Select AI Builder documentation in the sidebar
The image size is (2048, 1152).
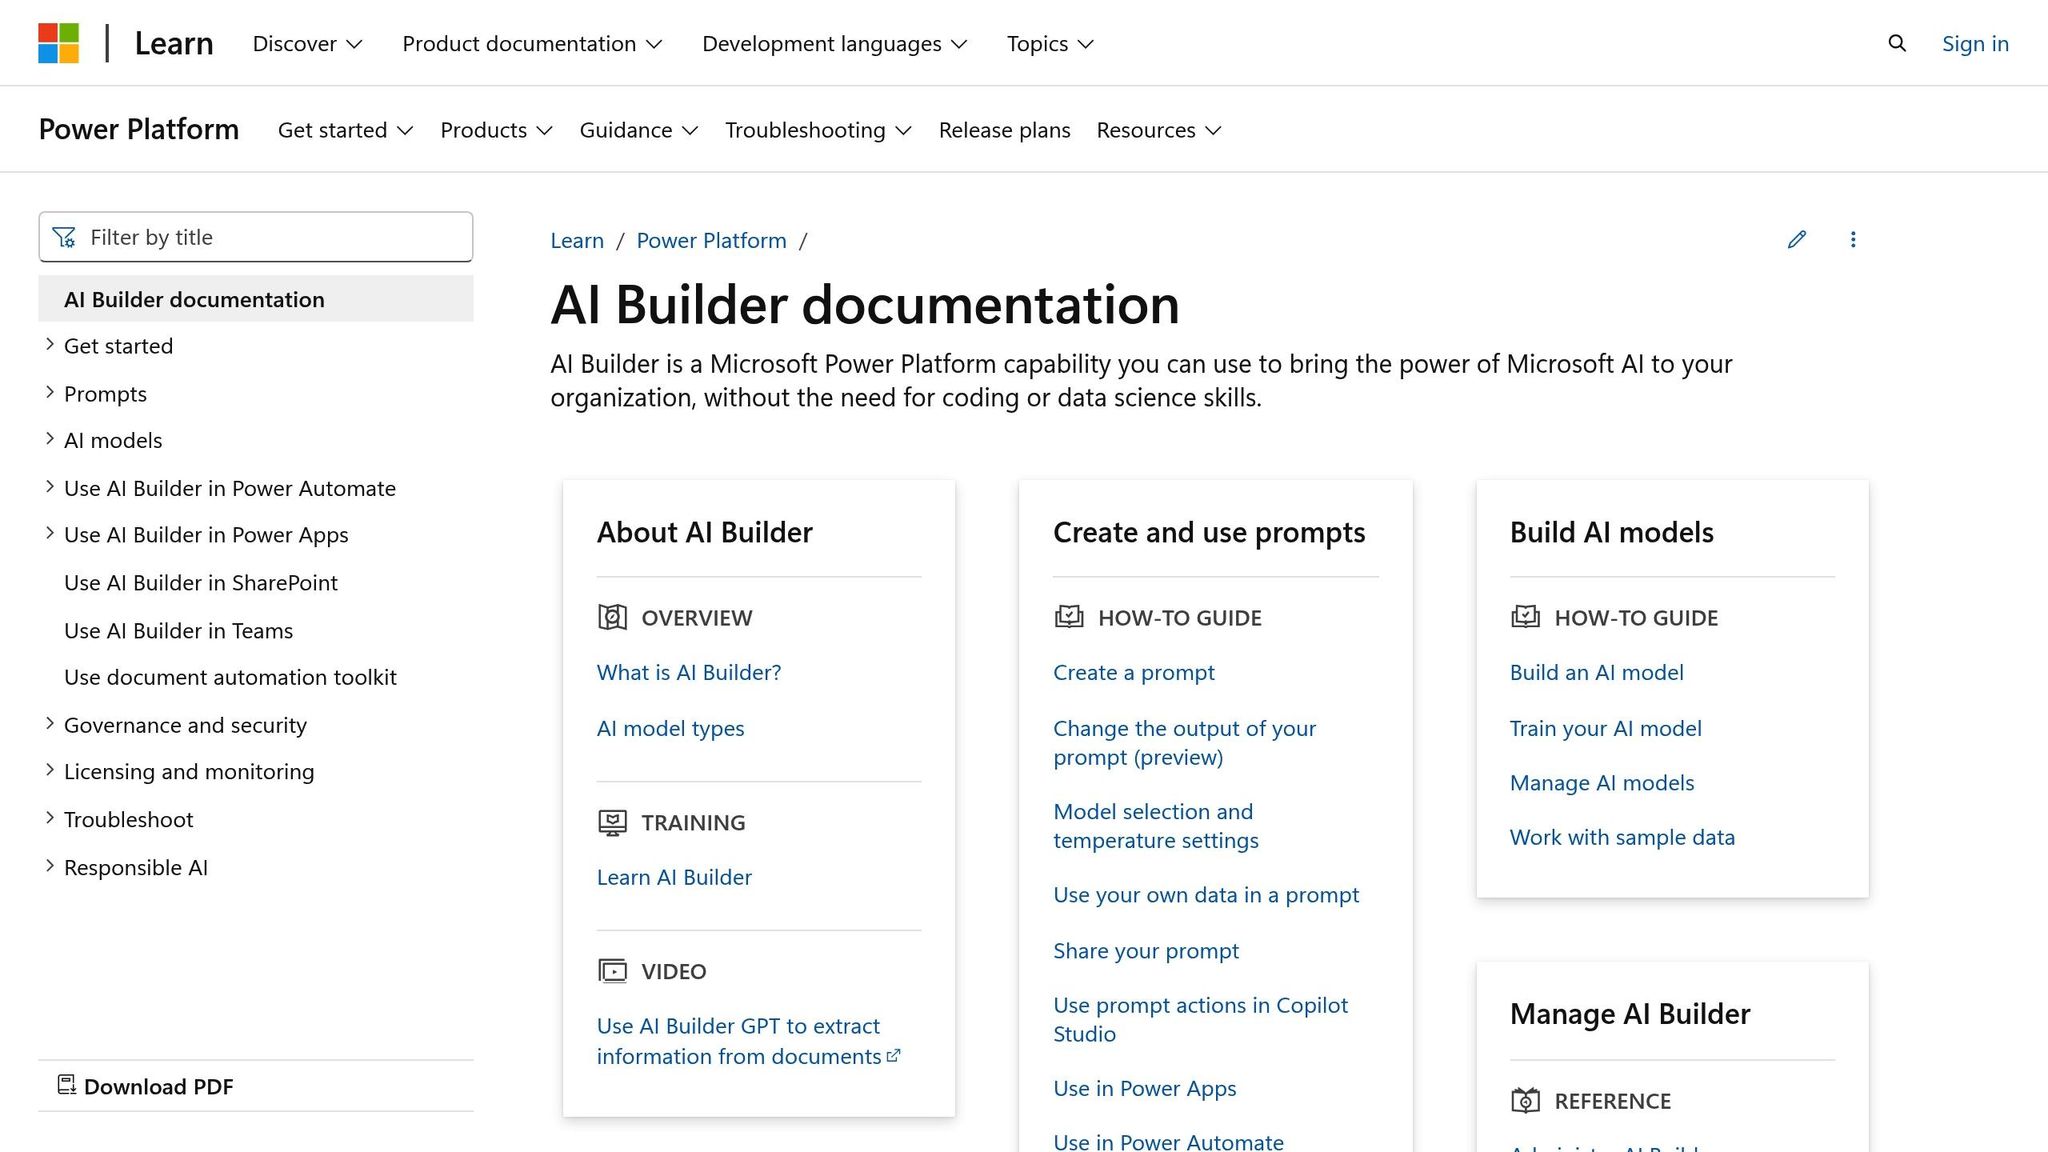tap(256, 299)
